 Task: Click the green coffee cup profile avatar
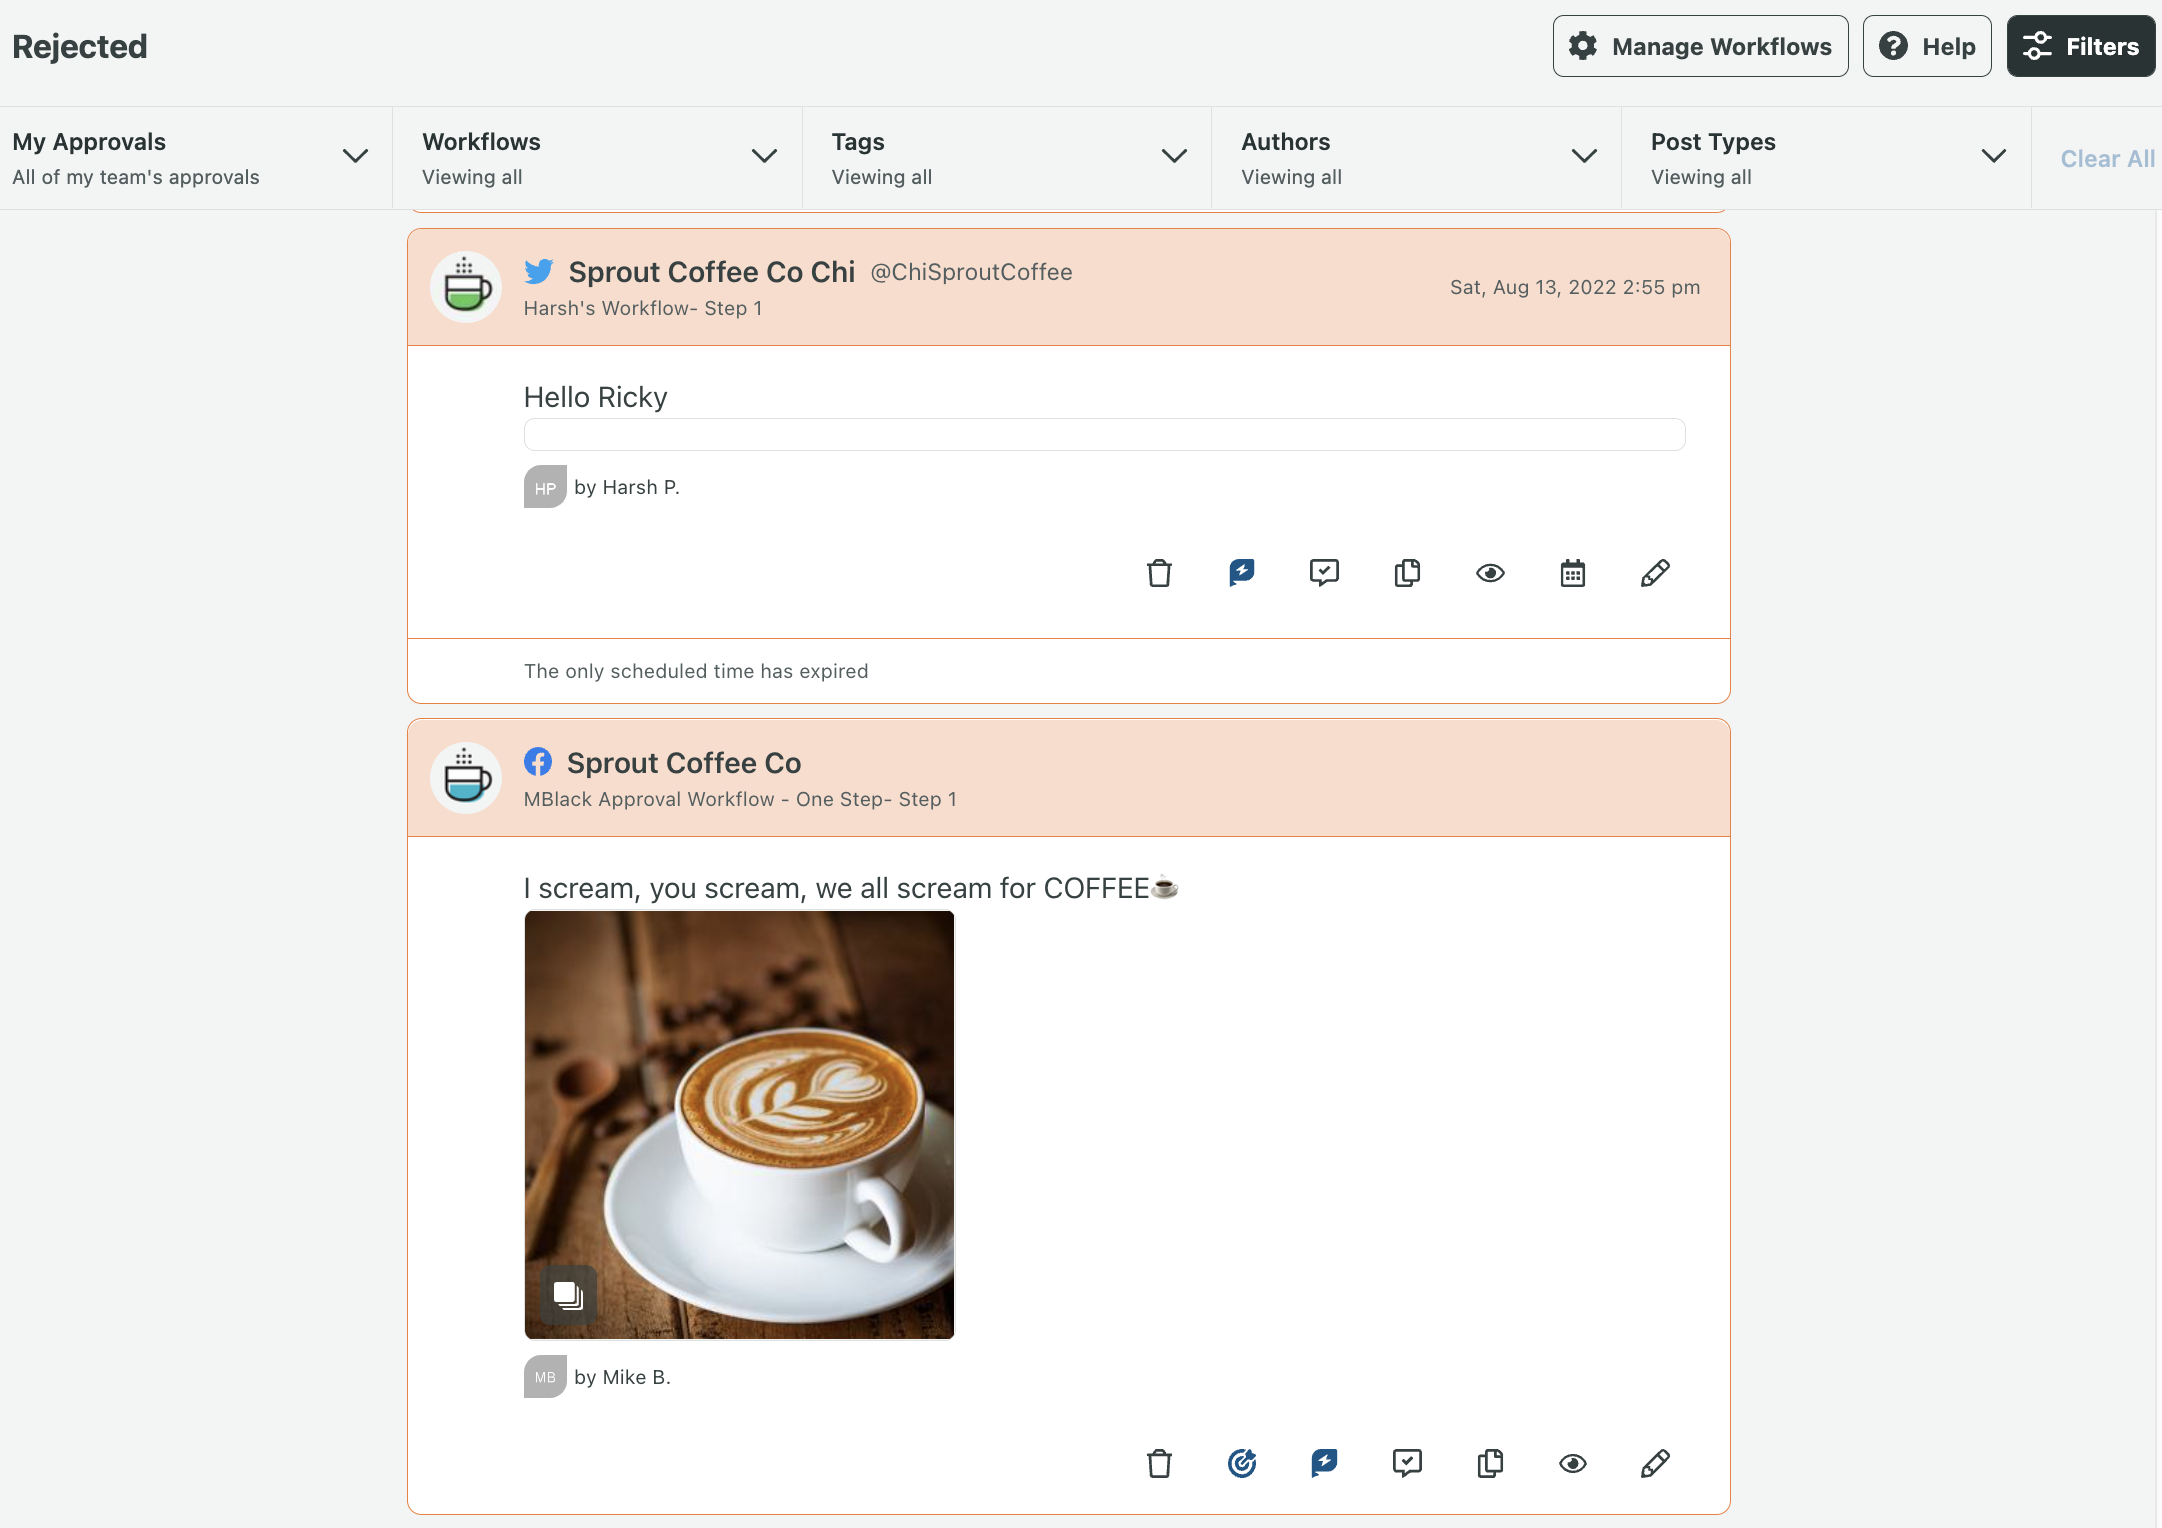[x=466, y=287]
